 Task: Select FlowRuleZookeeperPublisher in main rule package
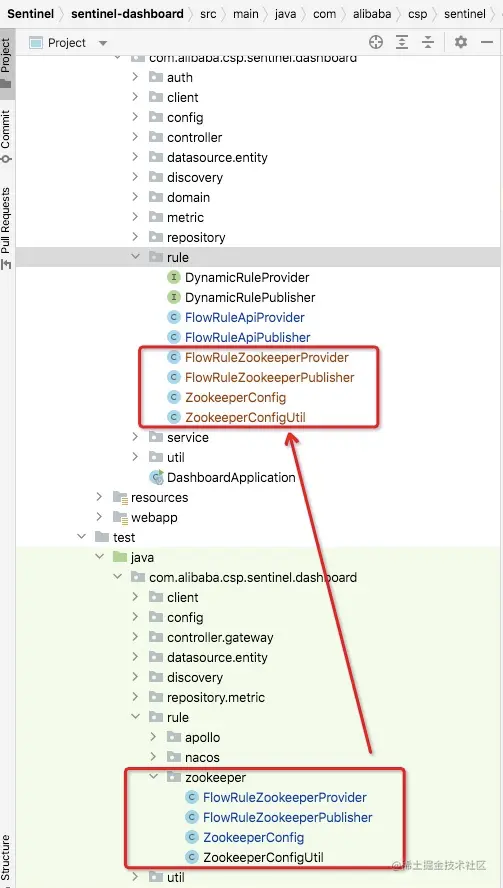(270, 377)
